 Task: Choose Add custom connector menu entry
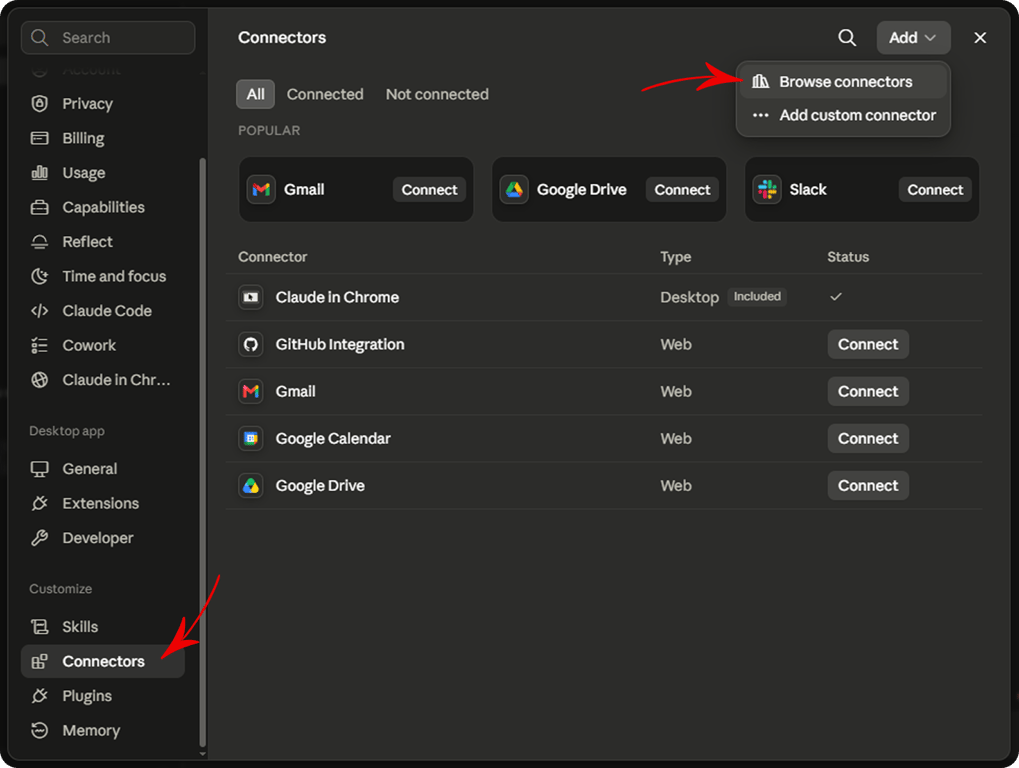point(843,115)
